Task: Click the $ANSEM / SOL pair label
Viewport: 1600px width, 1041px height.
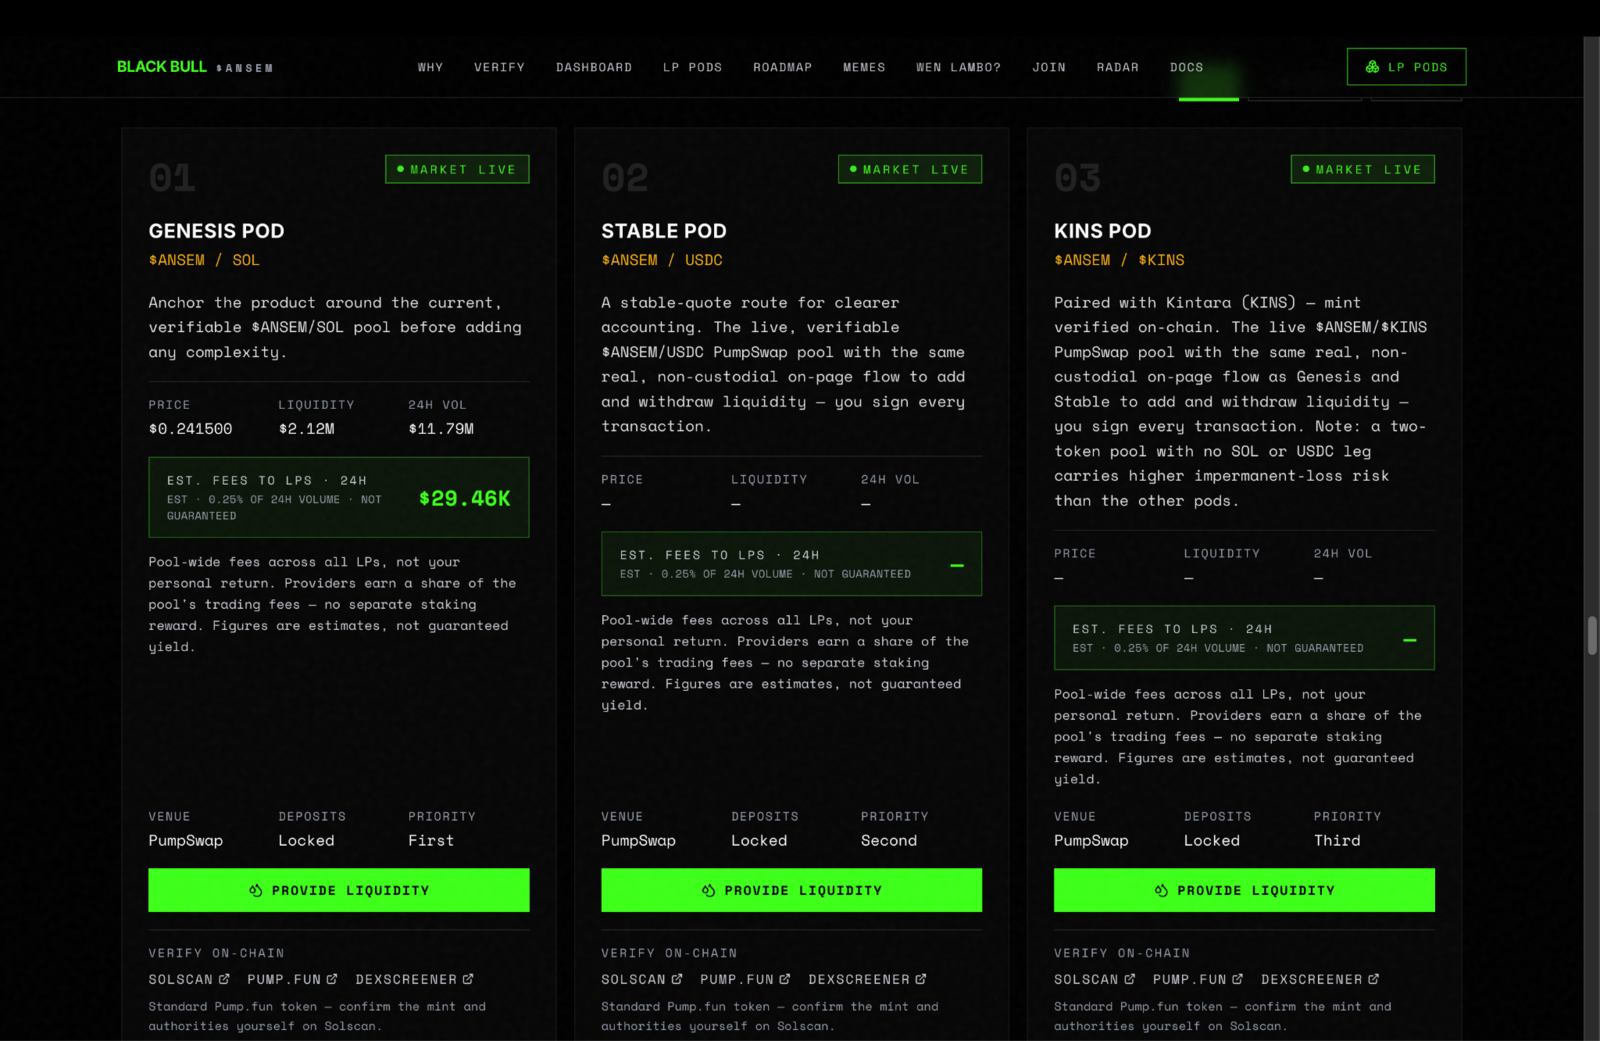Action: click(x=204, y=260)
